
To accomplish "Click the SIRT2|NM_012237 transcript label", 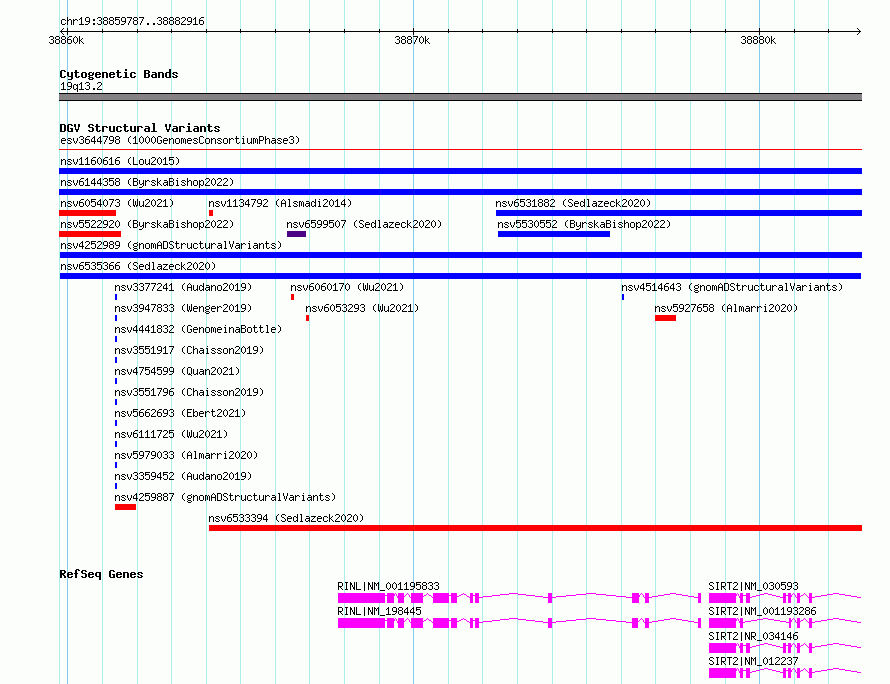I will click(753, 661).
